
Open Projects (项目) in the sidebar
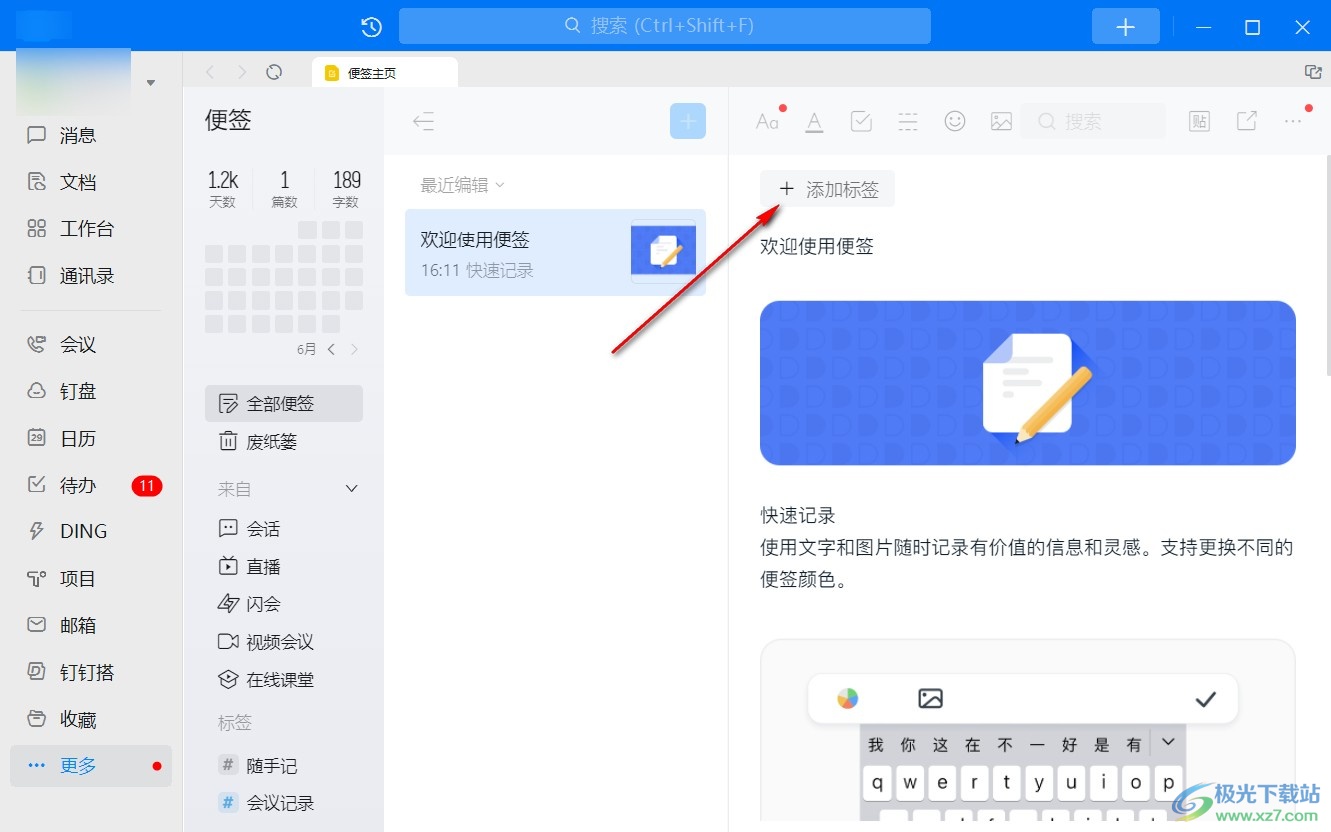pos(91,579)
